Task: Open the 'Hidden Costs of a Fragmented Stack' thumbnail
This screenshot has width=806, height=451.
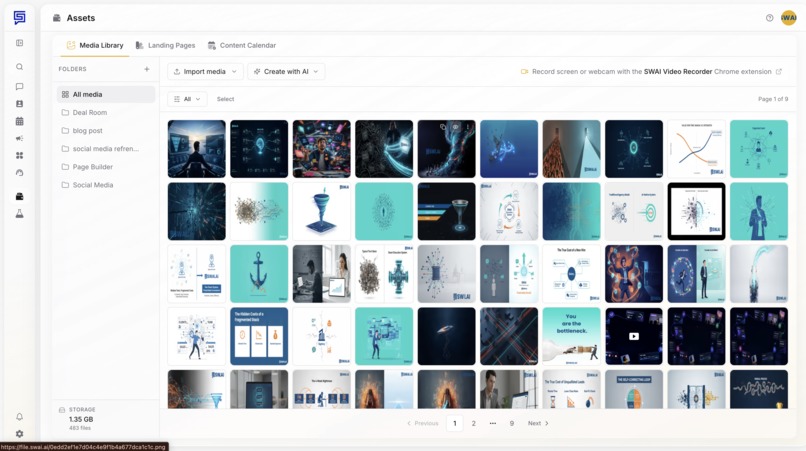Action: coord(259,336)
